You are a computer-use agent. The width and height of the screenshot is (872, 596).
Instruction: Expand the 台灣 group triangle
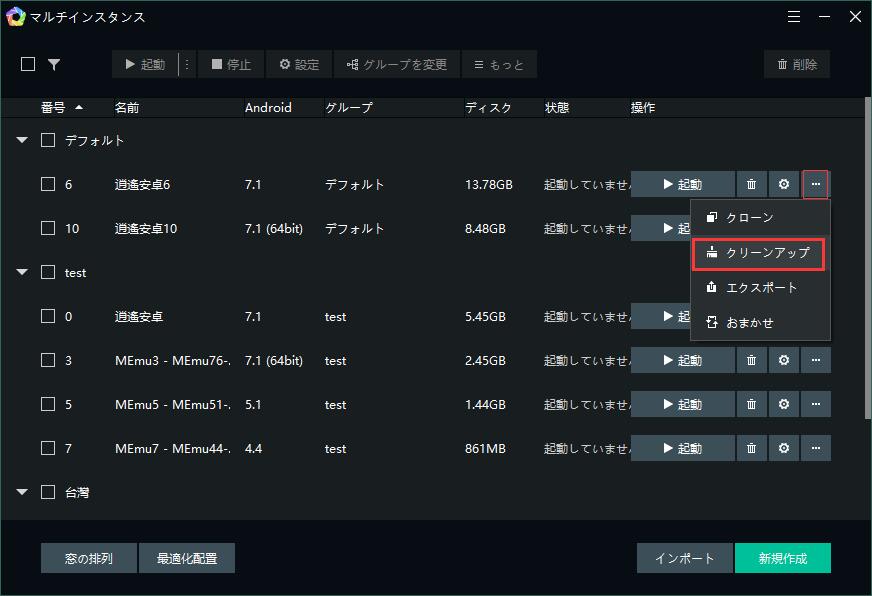coord(22,492)
